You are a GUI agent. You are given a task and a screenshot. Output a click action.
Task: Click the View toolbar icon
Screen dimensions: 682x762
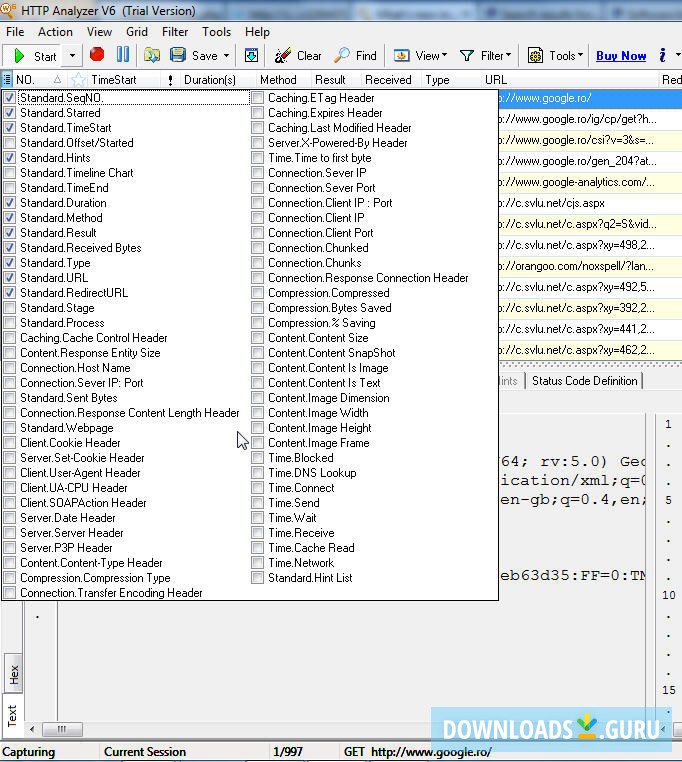[402, 56]
